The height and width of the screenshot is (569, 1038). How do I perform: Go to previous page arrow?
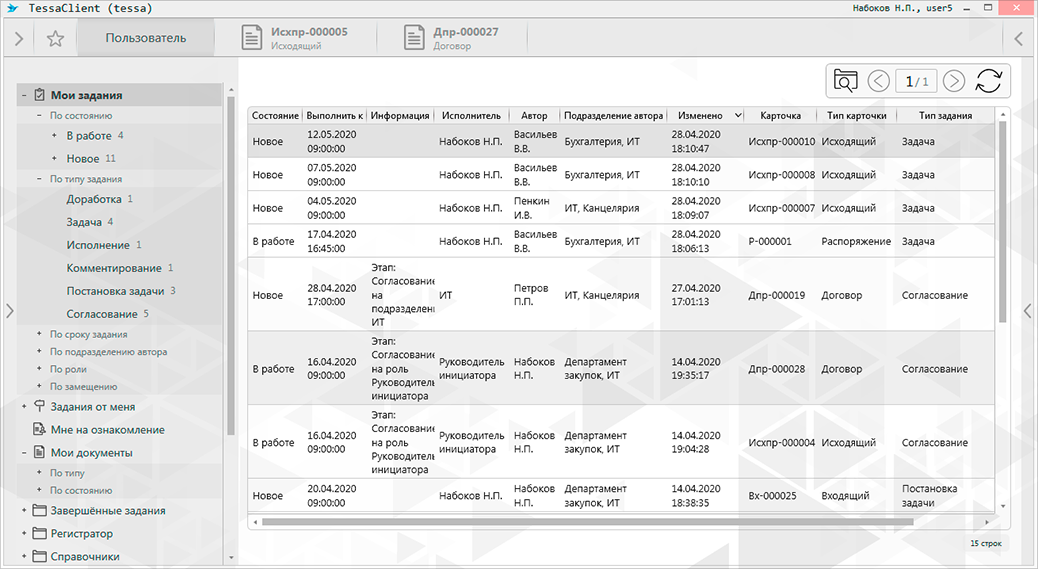coord(878,82)
